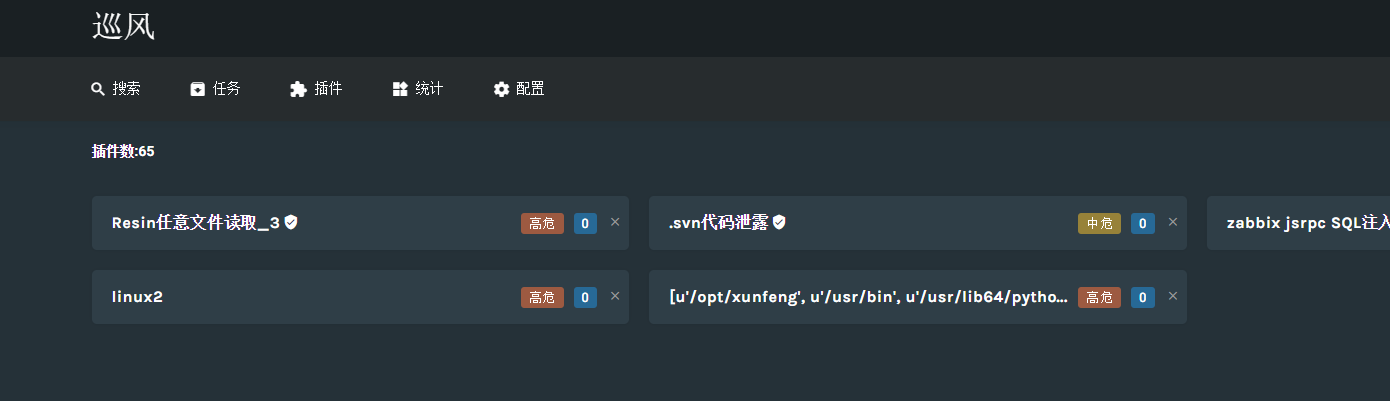This screenshot has width=1390, height=401.
Task: Click the search magnifier icon in navigation
Action: click(98, 89)
